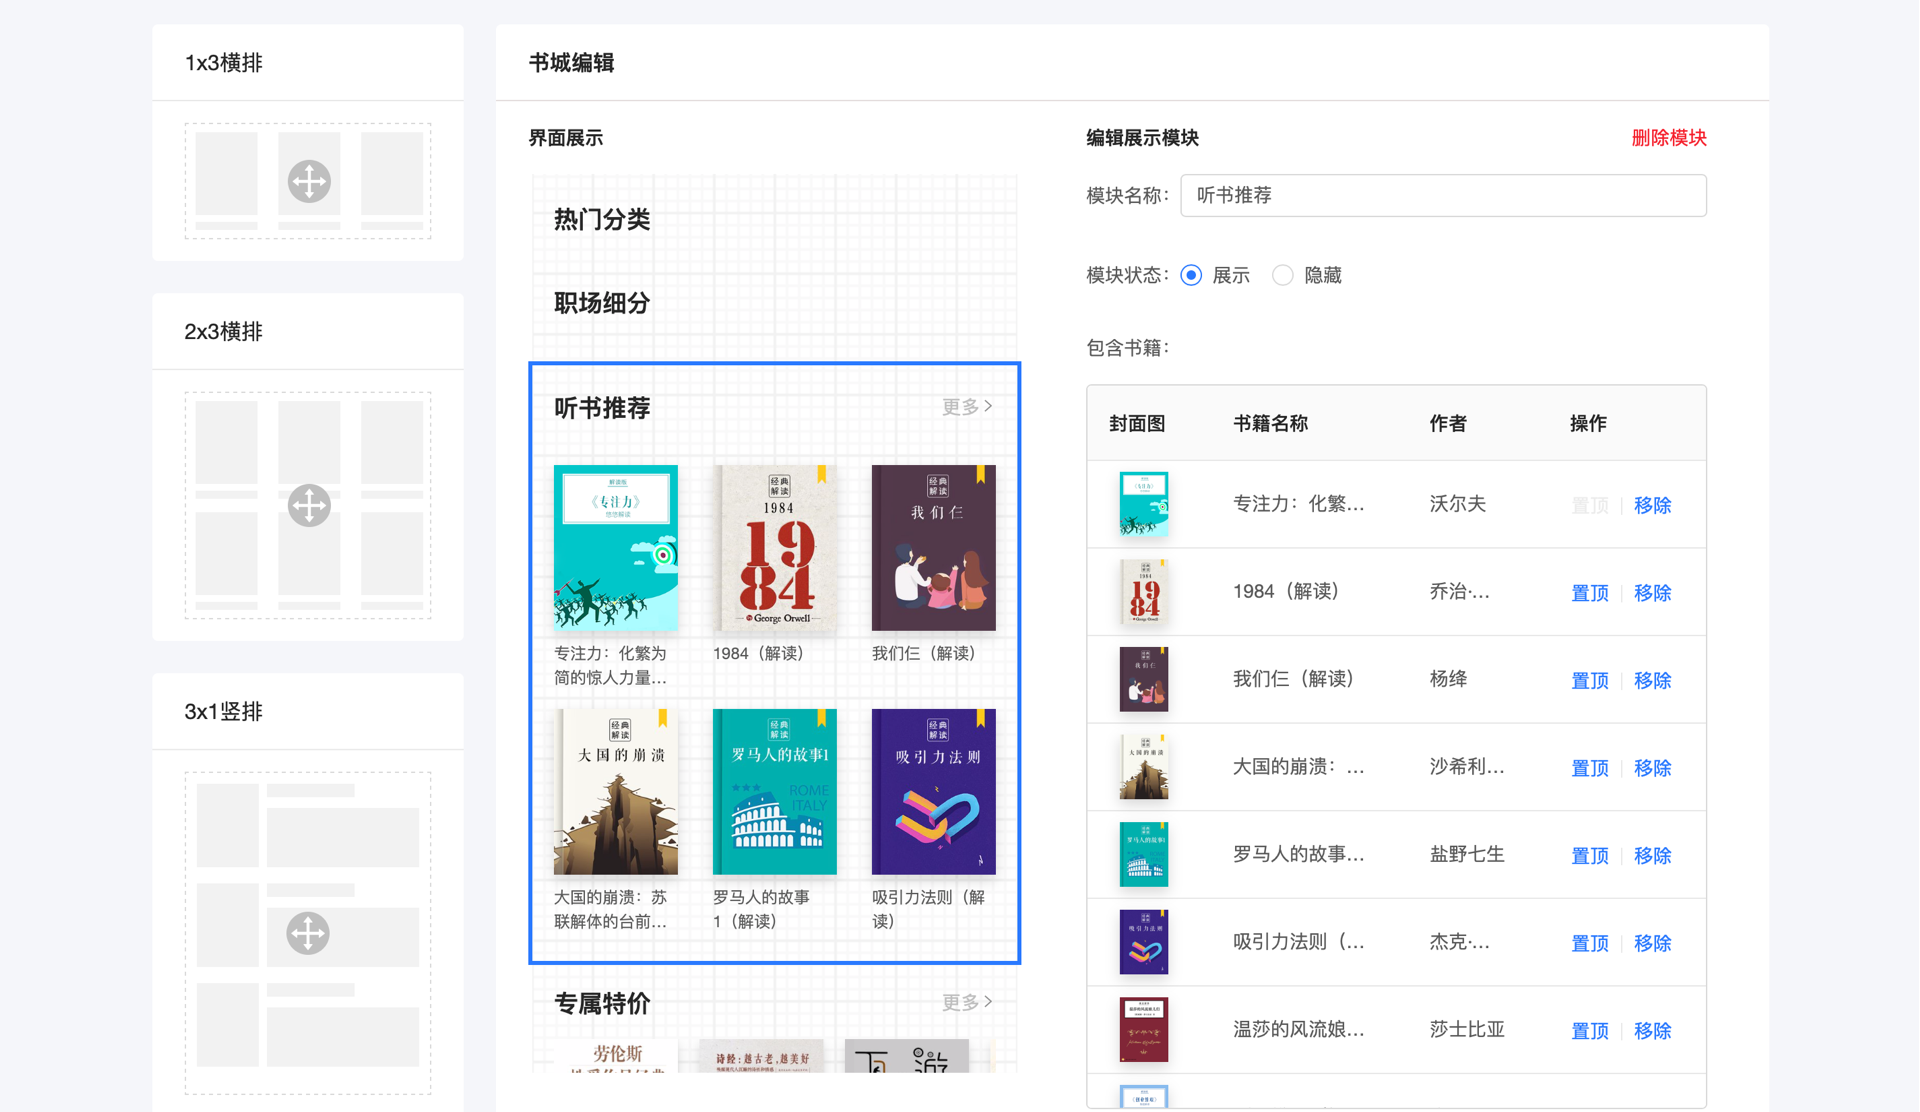Click 我们仨 cover thumbnail in table

coord(1143,680)
